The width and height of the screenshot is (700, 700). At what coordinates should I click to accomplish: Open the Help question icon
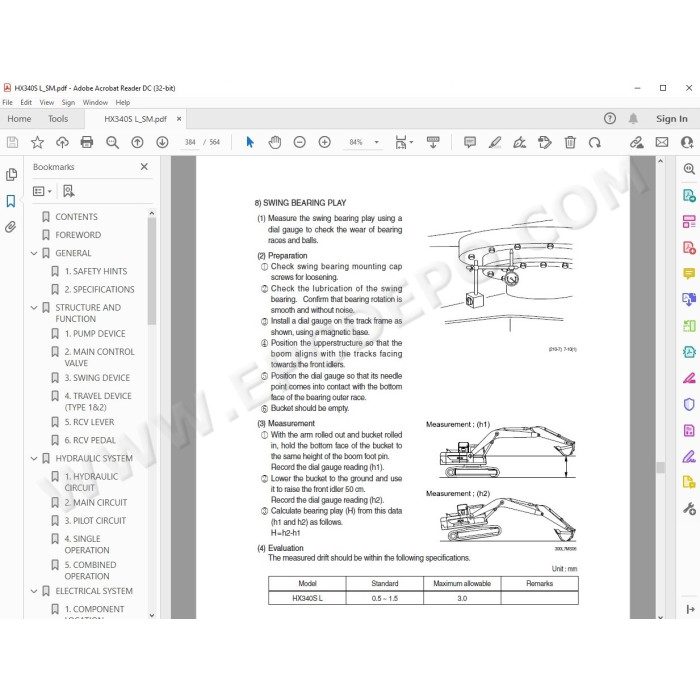coord(610,118)
